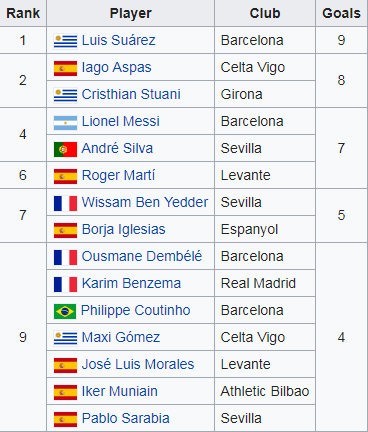Click the Brazil flag beside Philippe Coutinho
Image resolution: width=368 pixels, height=432 pixels.
[65, 311]
